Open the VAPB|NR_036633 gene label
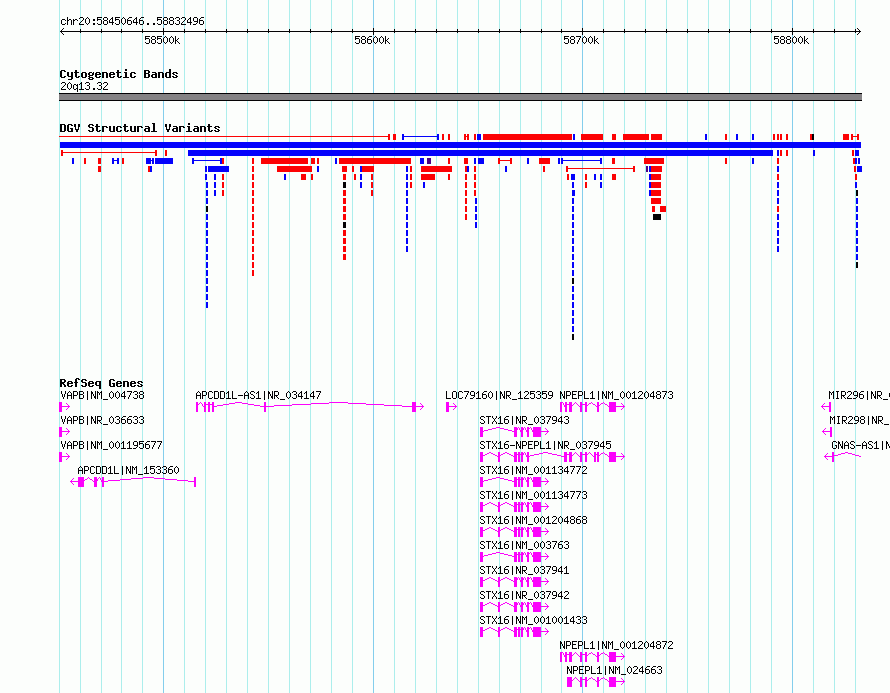Screen dimensions: 890x693 (102, 420)
